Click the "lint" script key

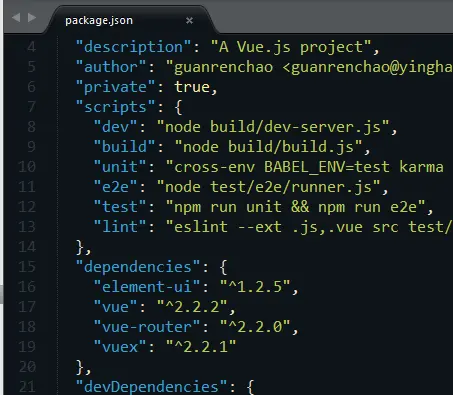coord(120,227)
